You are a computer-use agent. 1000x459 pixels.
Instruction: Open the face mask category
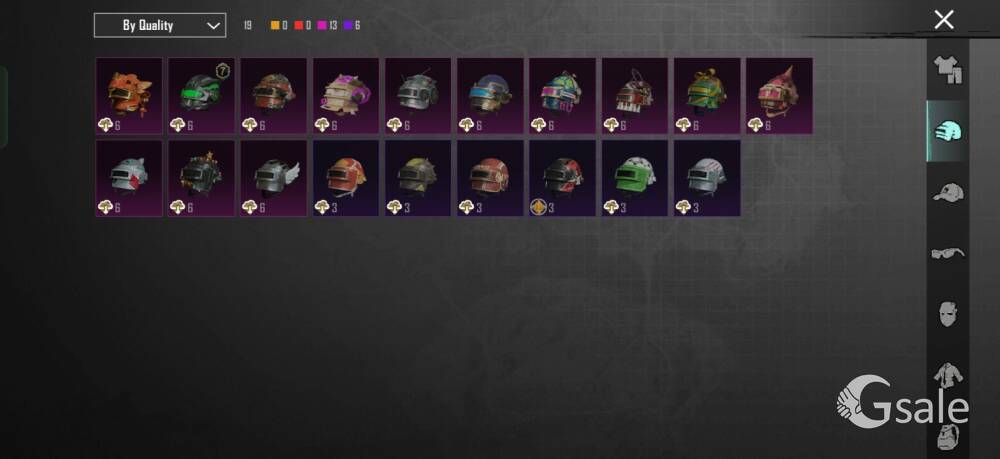(948, 314)
